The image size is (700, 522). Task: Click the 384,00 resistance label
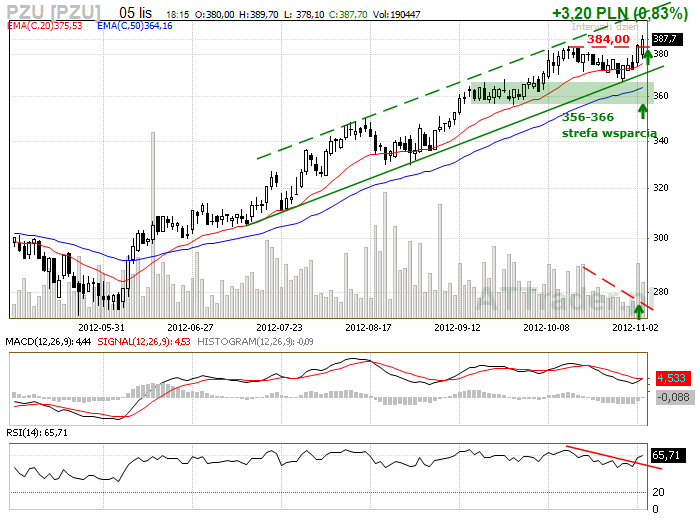pyautogui.click(x=608, y=39)
